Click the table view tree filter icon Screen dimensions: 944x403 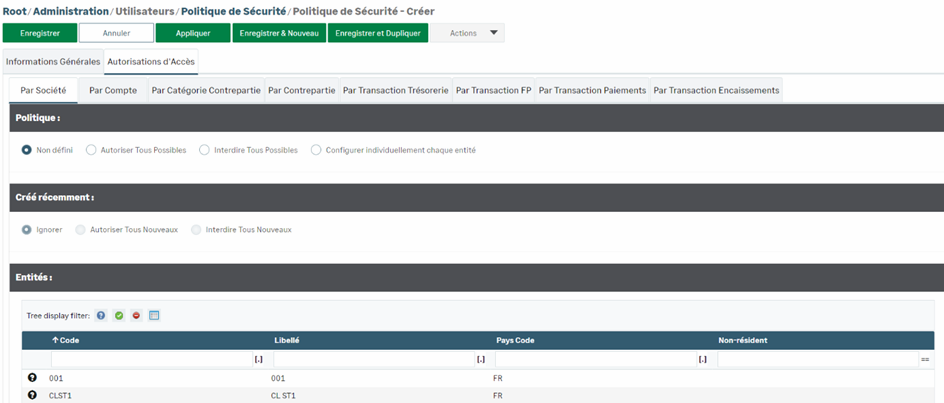pyautogui.click(x=154, y=315)
